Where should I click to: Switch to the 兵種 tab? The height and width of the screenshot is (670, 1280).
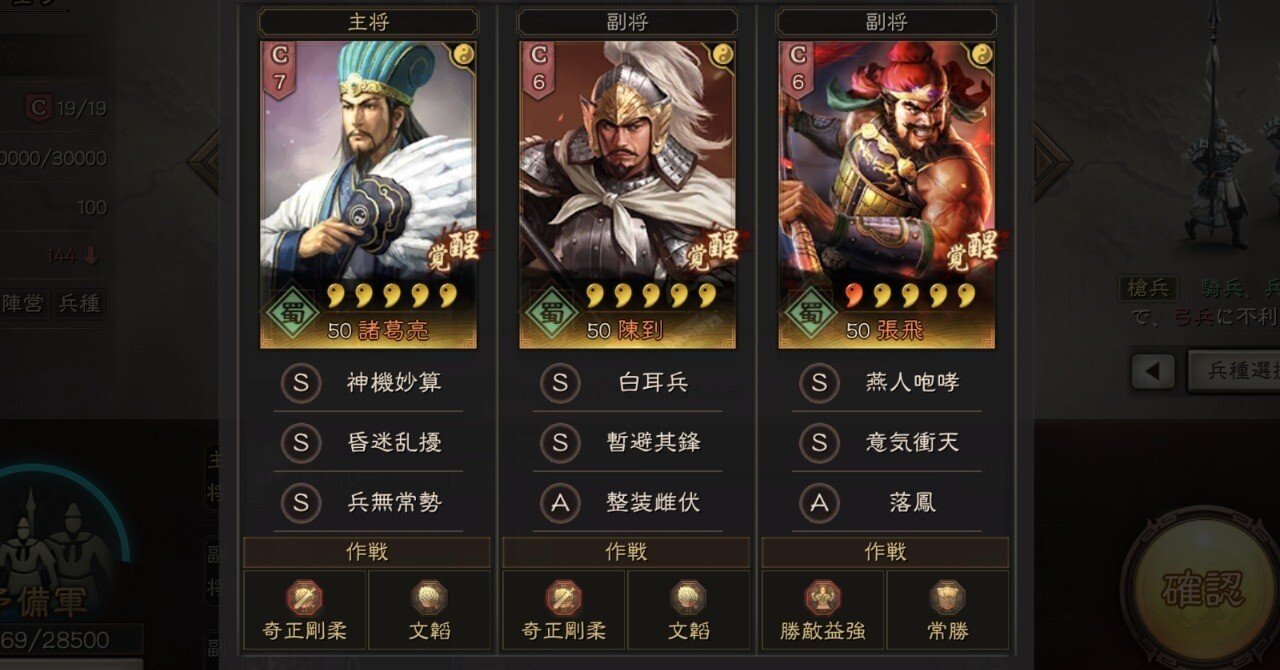(79, 304)
